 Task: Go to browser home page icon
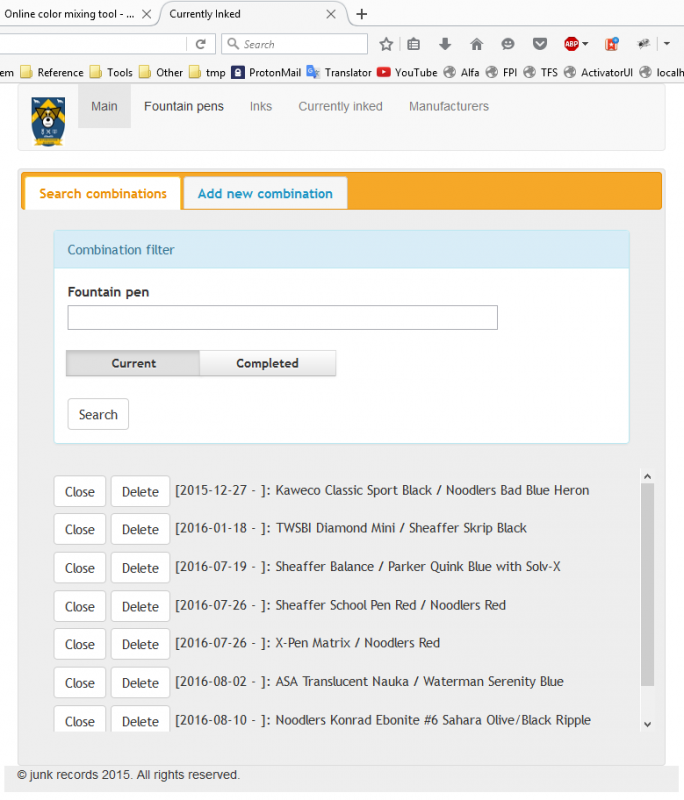coord(476,44)
